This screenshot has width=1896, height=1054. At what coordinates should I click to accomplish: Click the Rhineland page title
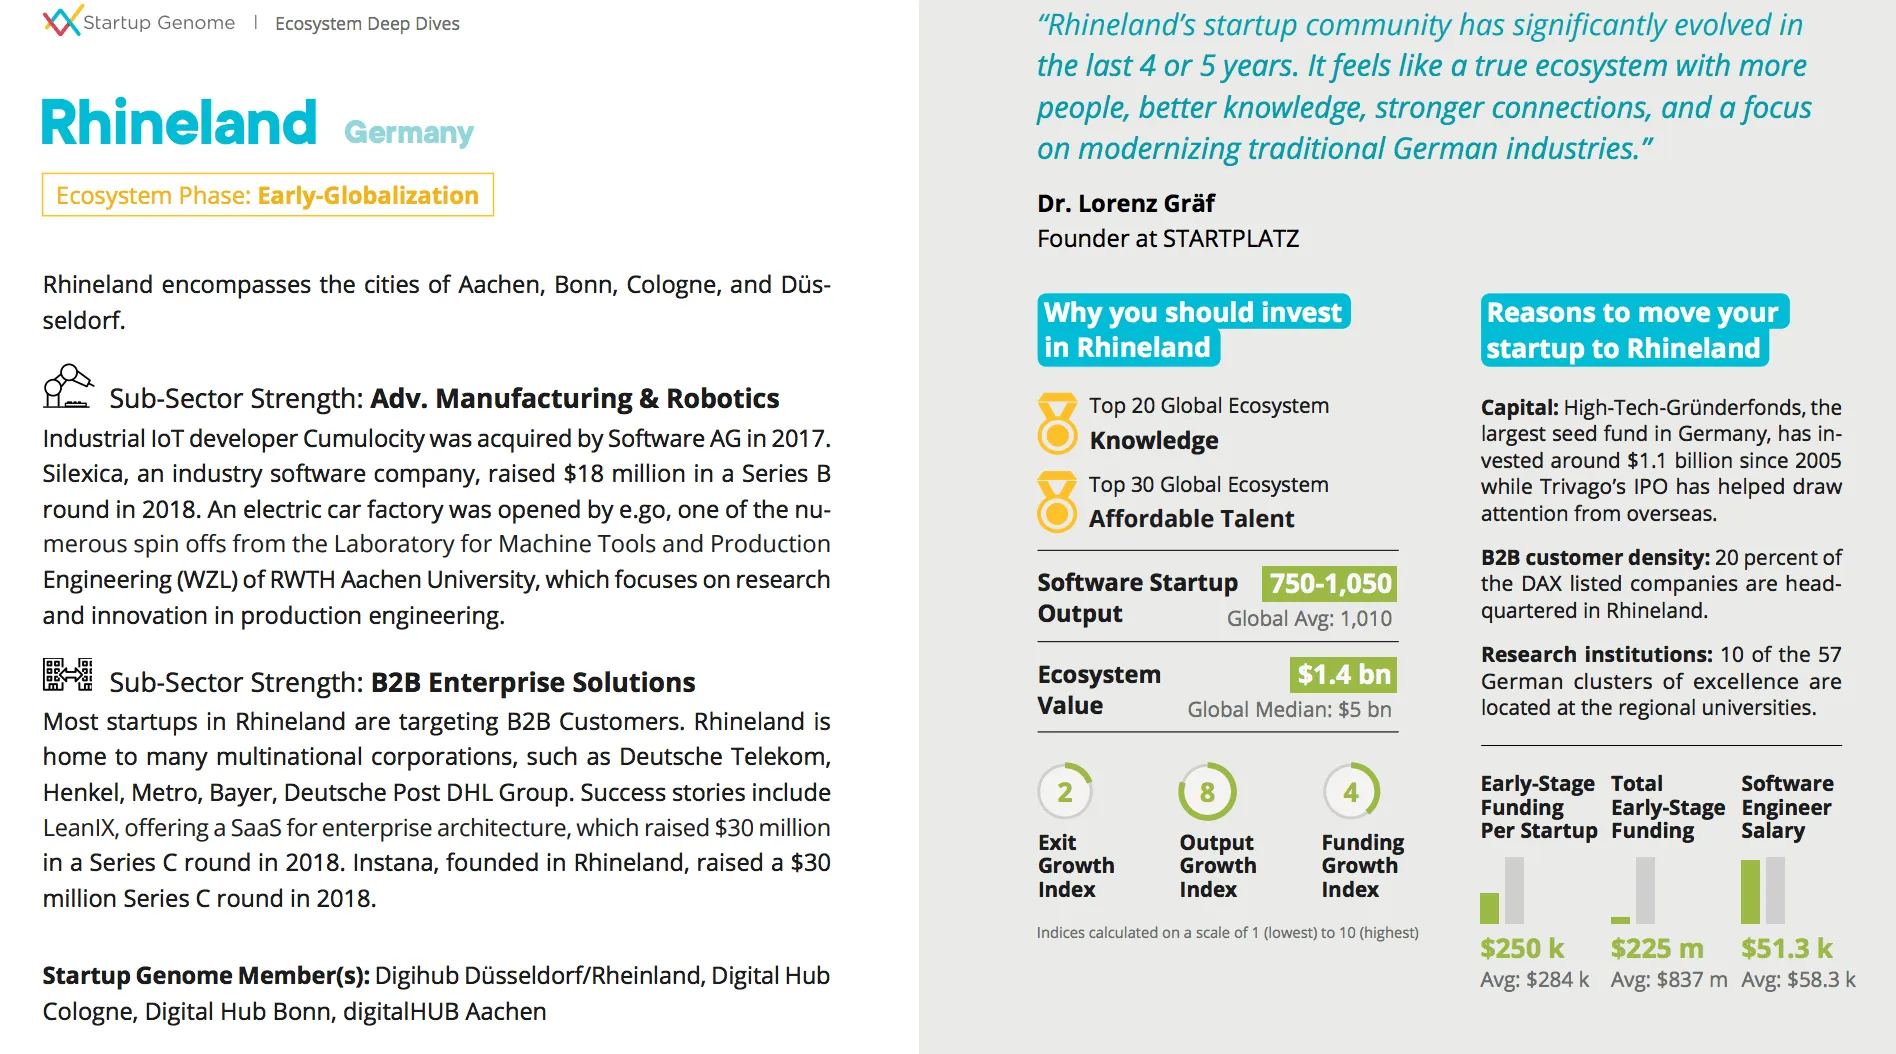click(179, 123)
